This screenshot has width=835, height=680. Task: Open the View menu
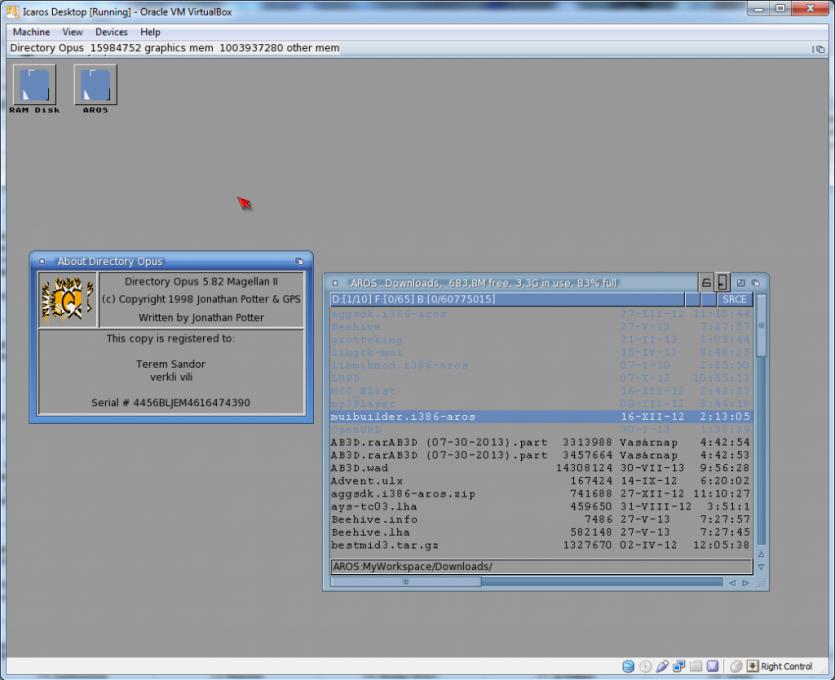[x=72, y=32]
